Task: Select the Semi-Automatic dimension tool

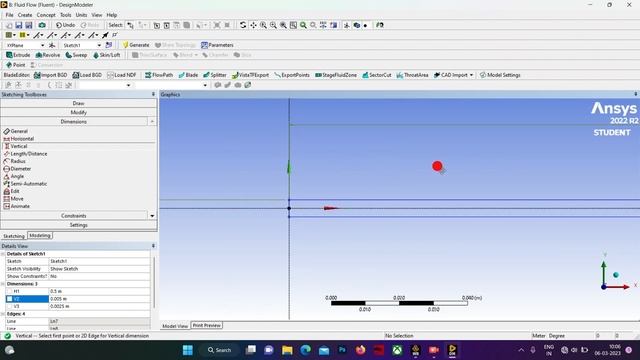Action: click(25, 184)
